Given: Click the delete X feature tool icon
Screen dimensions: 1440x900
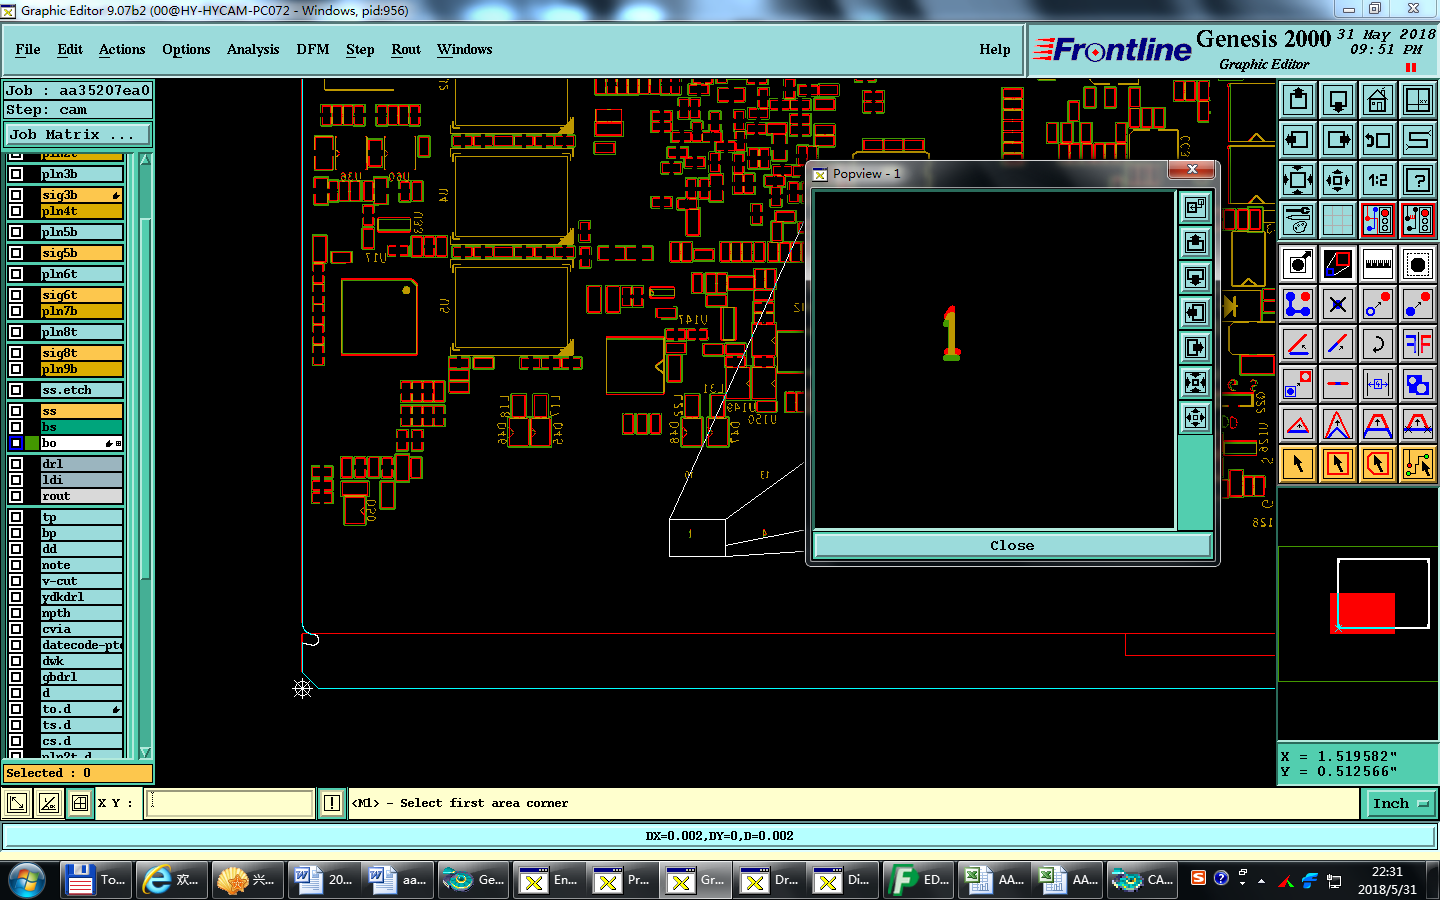Looking at the screenshot, I should point(1338,304).
